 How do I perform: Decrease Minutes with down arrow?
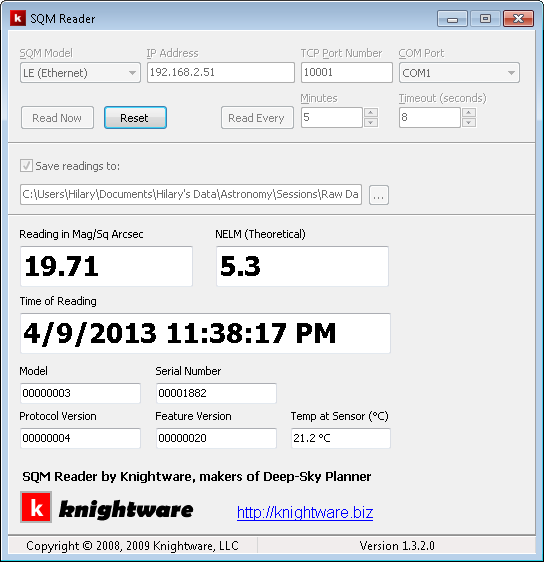pyautogui.click(x=371, y=123)
